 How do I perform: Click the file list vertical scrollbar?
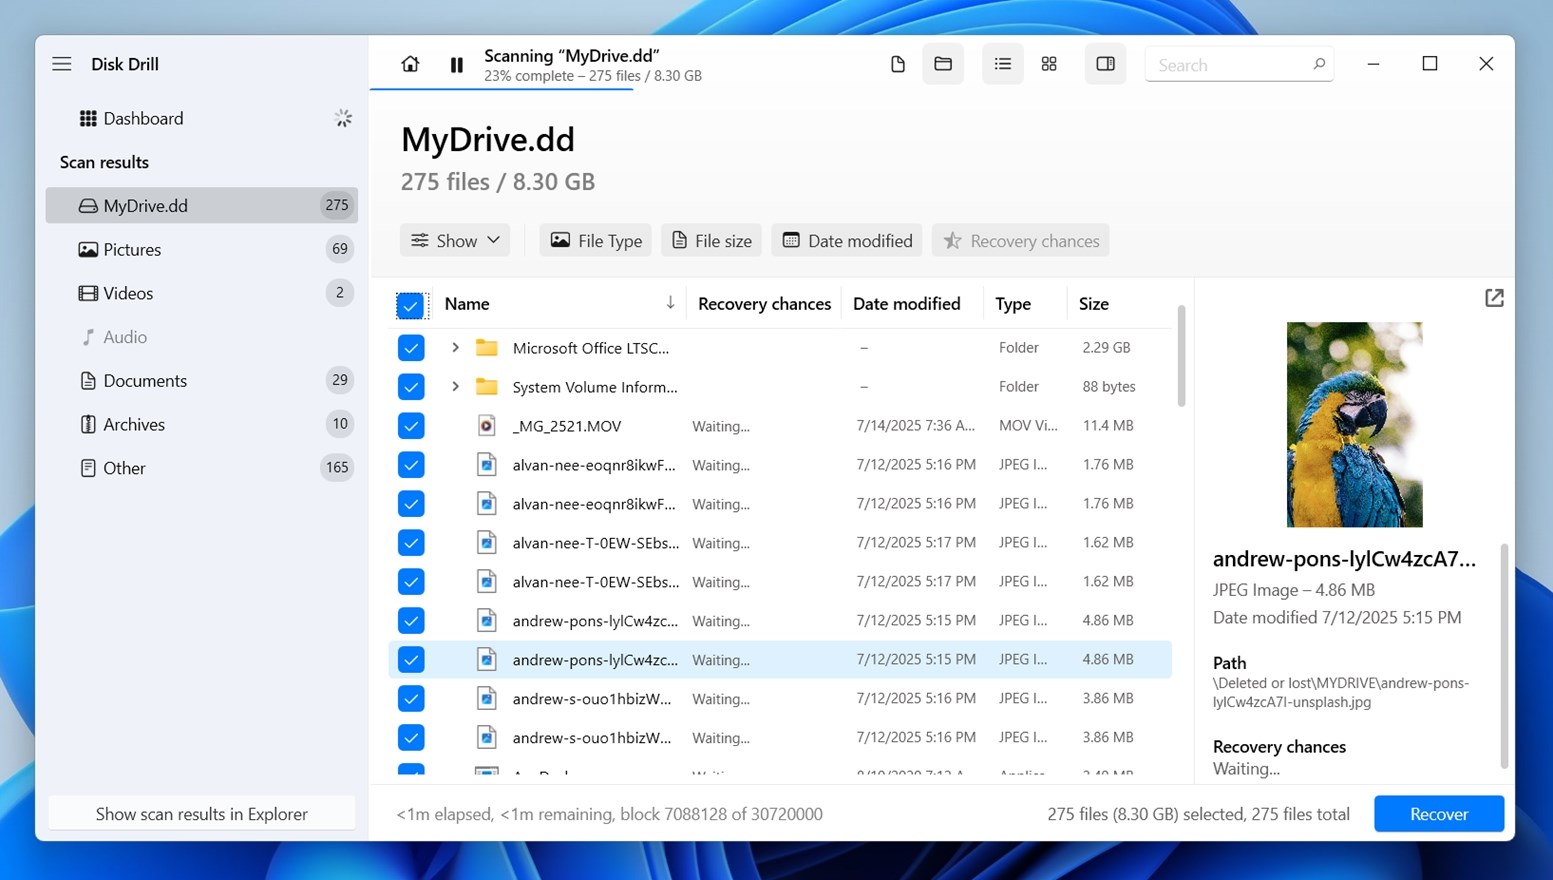coord(1181,356)
